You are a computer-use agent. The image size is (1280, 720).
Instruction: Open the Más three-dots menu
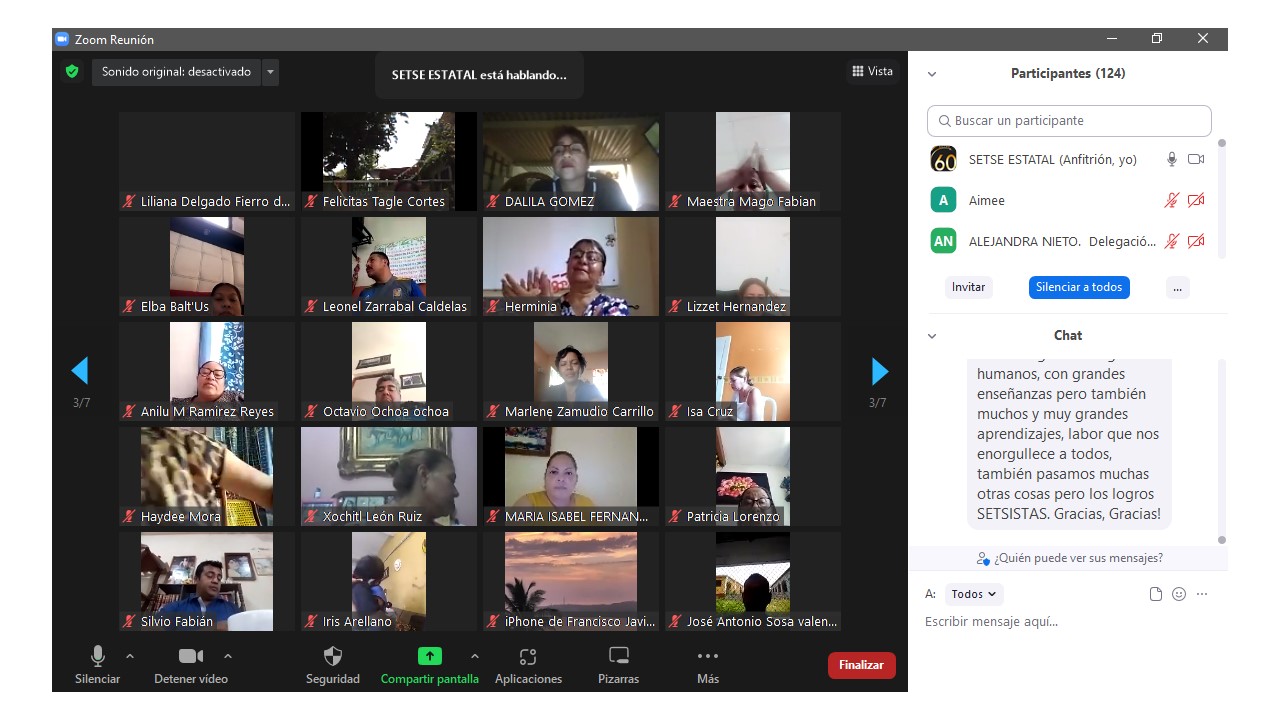tap(707, 657)
